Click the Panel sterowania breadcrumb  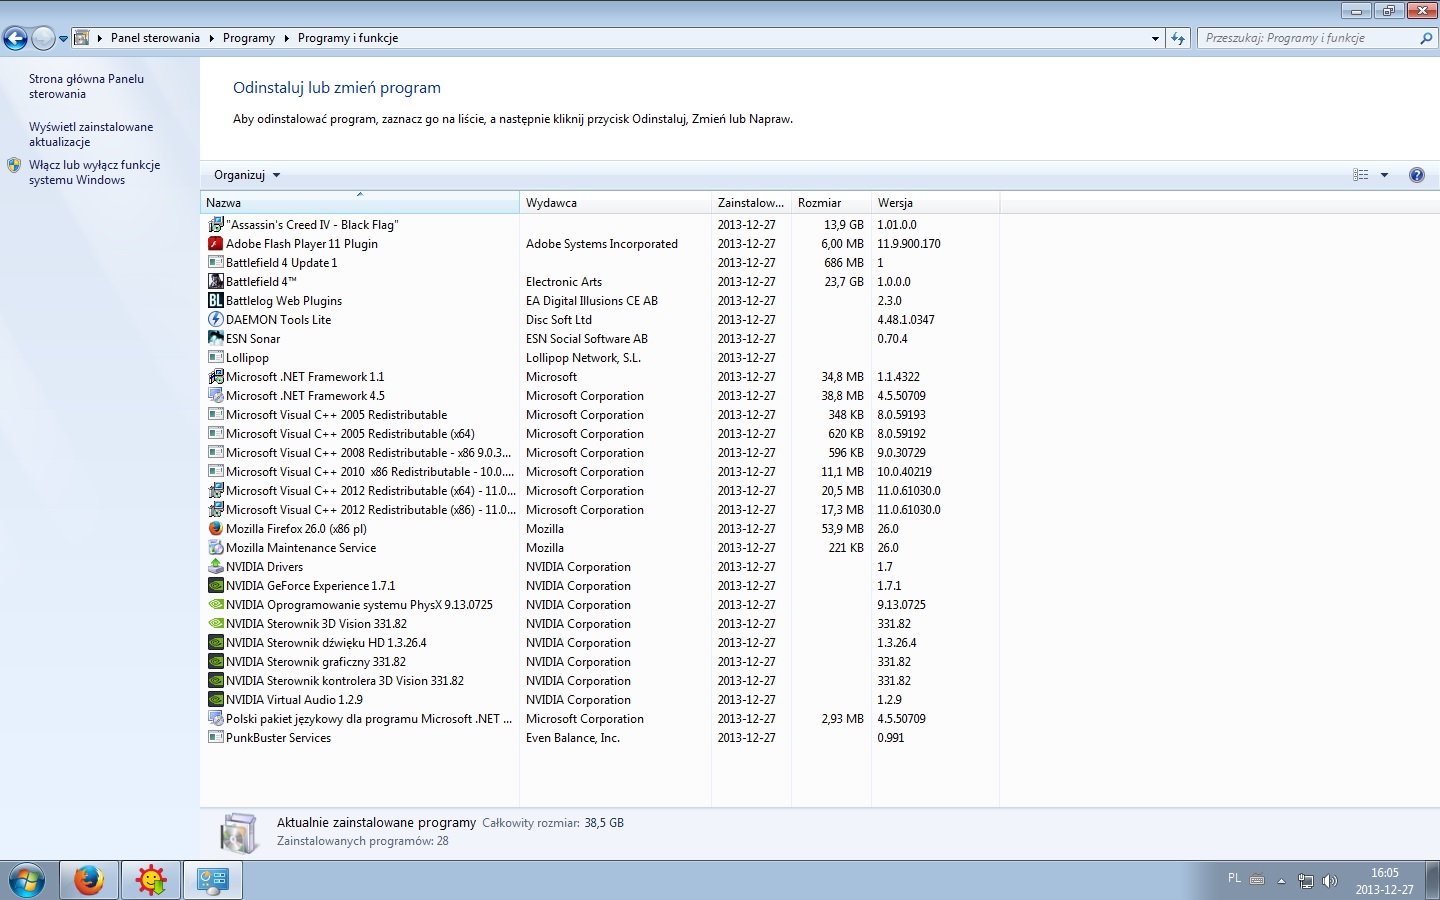click(155, 38)
